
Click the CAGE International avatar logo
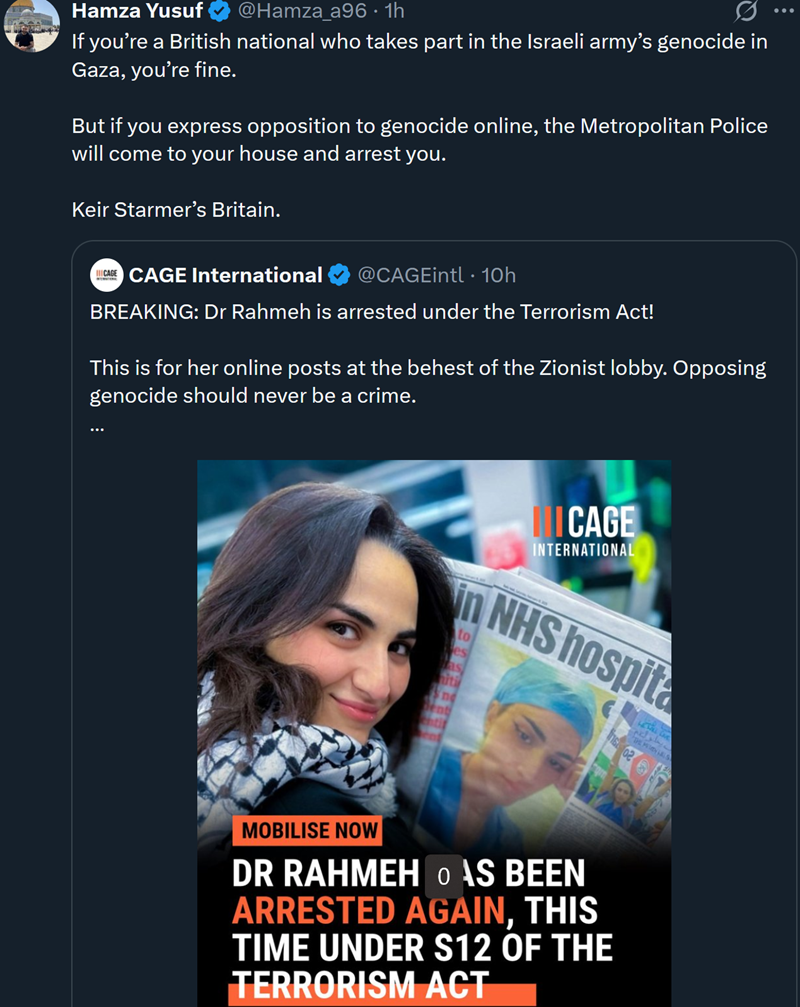(x=106, y=275)
